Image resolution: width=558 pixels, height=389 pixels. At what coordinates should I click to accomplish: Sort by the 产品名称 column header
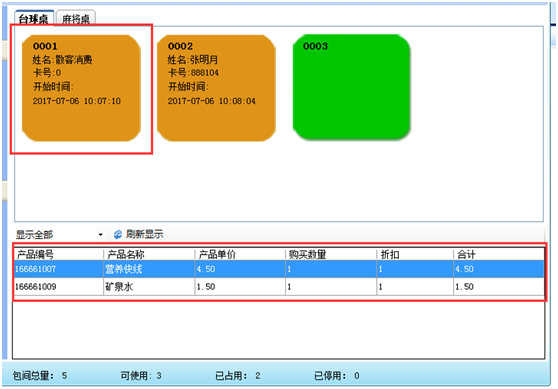[149, 254]
